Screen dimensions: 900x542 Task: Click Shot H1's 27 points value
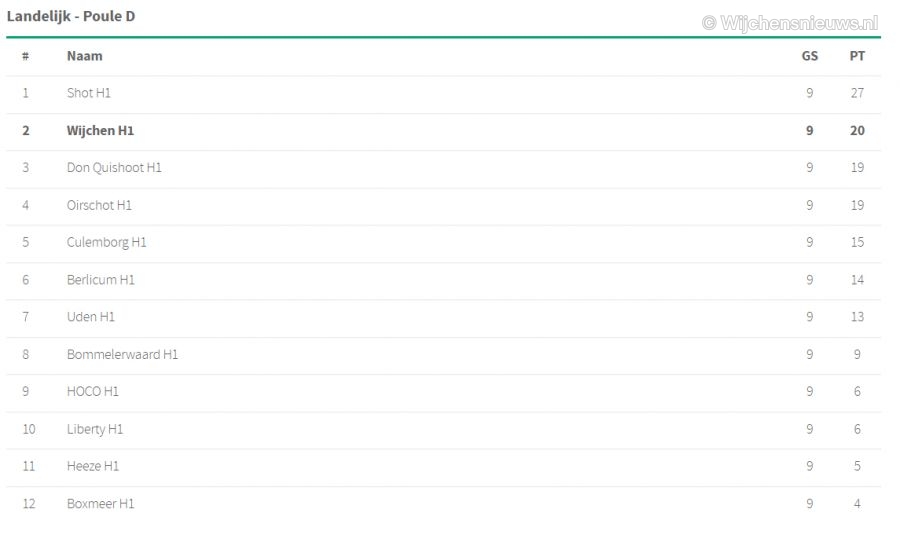(x=857, y=93)
